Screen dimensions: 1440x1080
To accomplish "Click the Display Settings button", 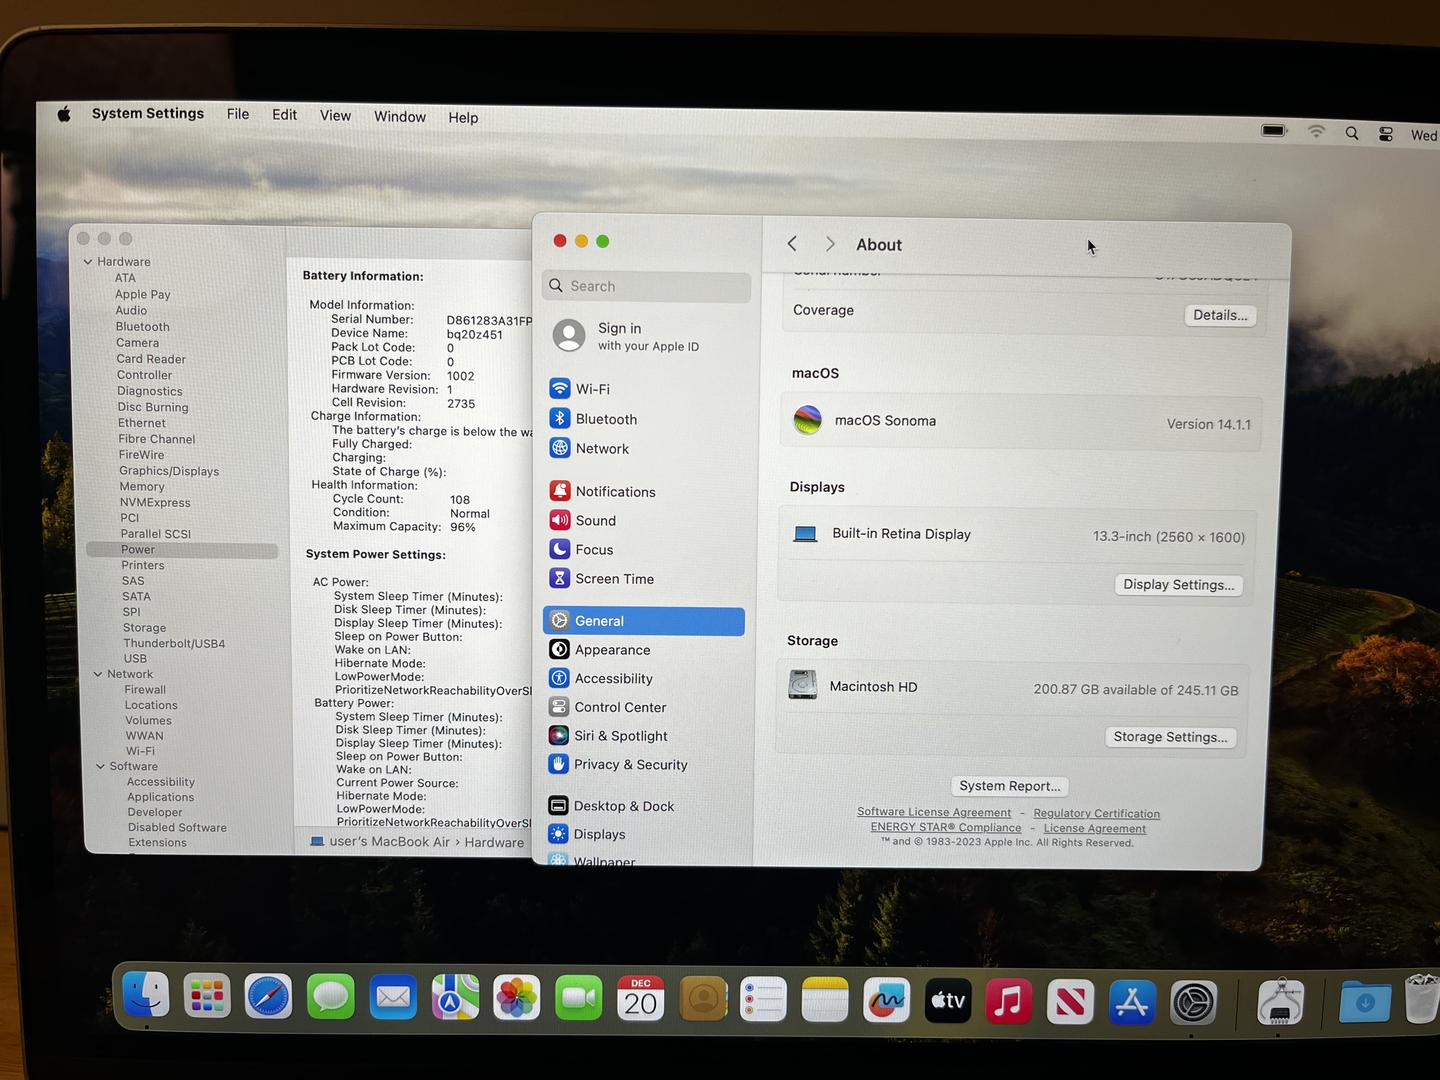I will click(1179, 585).
